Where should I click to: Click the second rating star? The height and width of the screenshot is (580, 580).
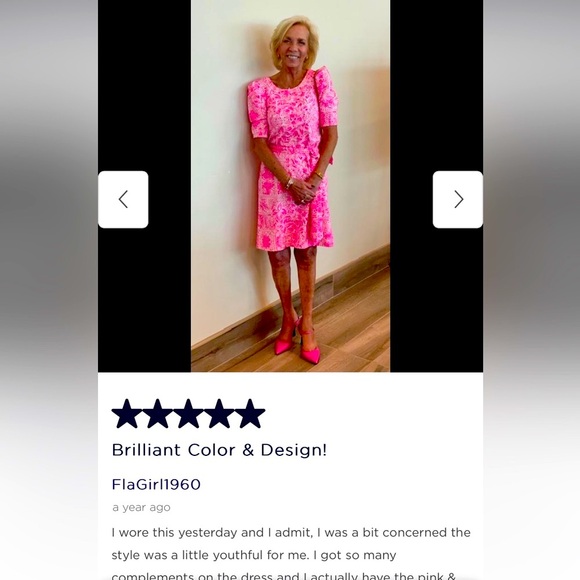click(158, 414)
